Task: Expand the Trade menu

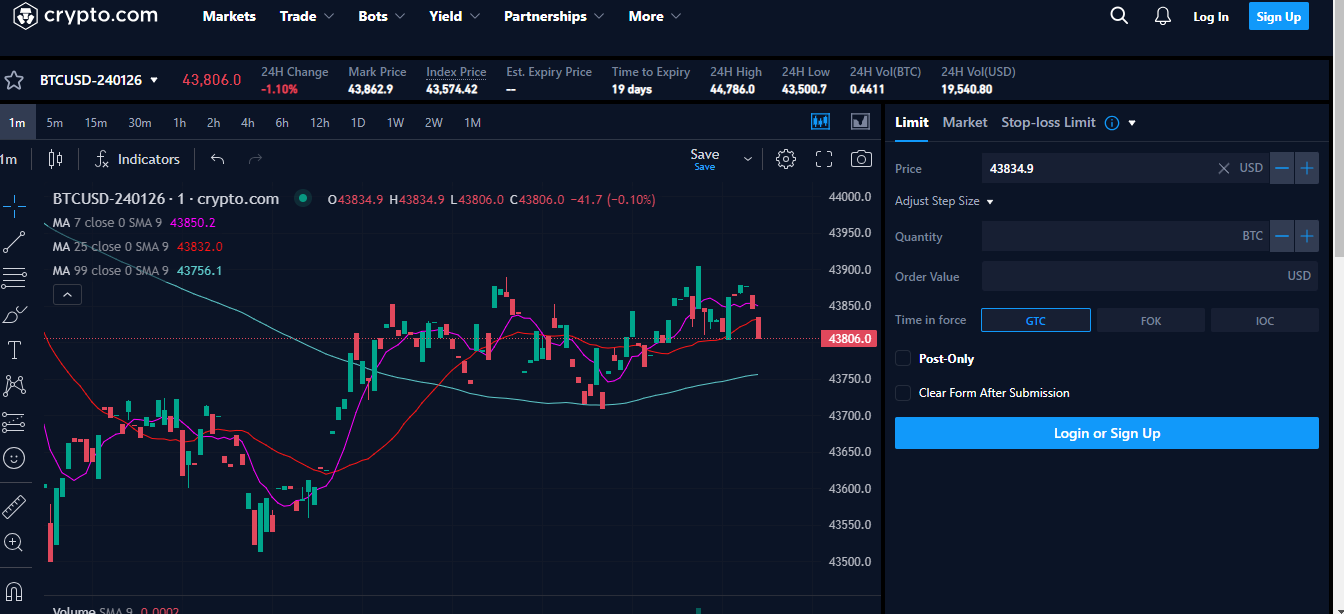Action: [307, 16]
